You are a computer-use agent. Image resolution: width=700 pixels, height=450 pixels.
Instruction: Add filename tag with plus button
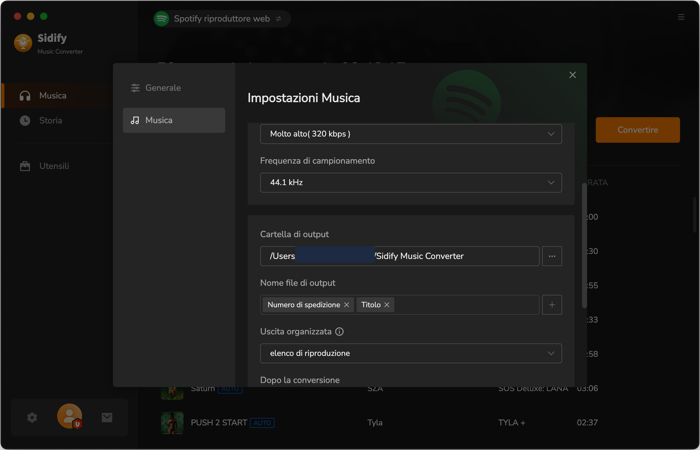[552, 305]
